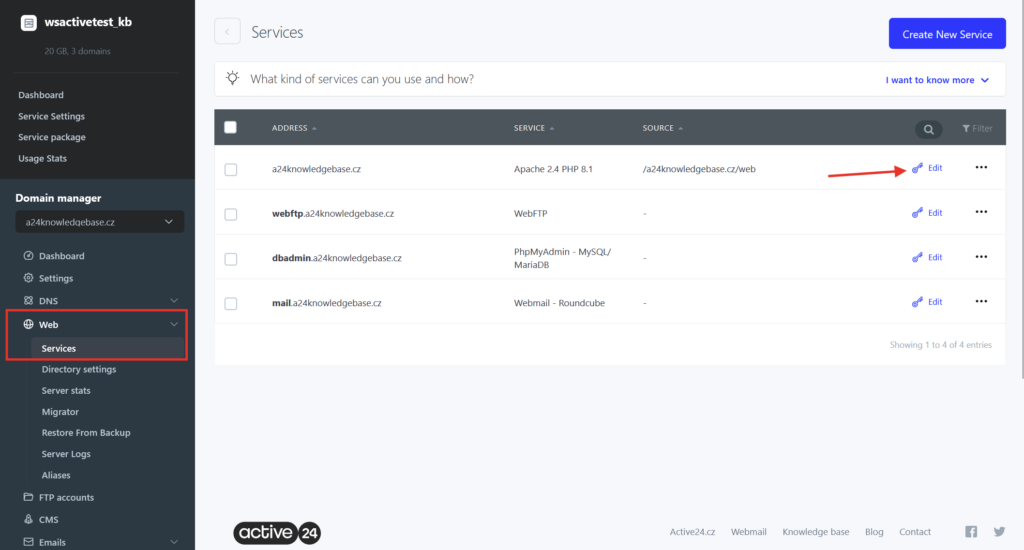Open three-dot menu for dbadmin row
The width and height of the screenshot is (1024, 550).
tap(981, 257)
